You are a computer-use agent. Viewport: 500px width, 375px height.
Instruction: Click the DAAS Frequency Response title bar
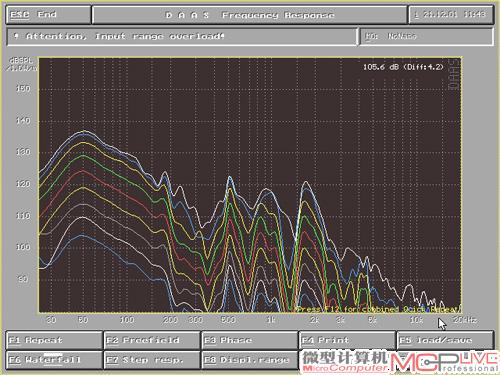point(250,15)
